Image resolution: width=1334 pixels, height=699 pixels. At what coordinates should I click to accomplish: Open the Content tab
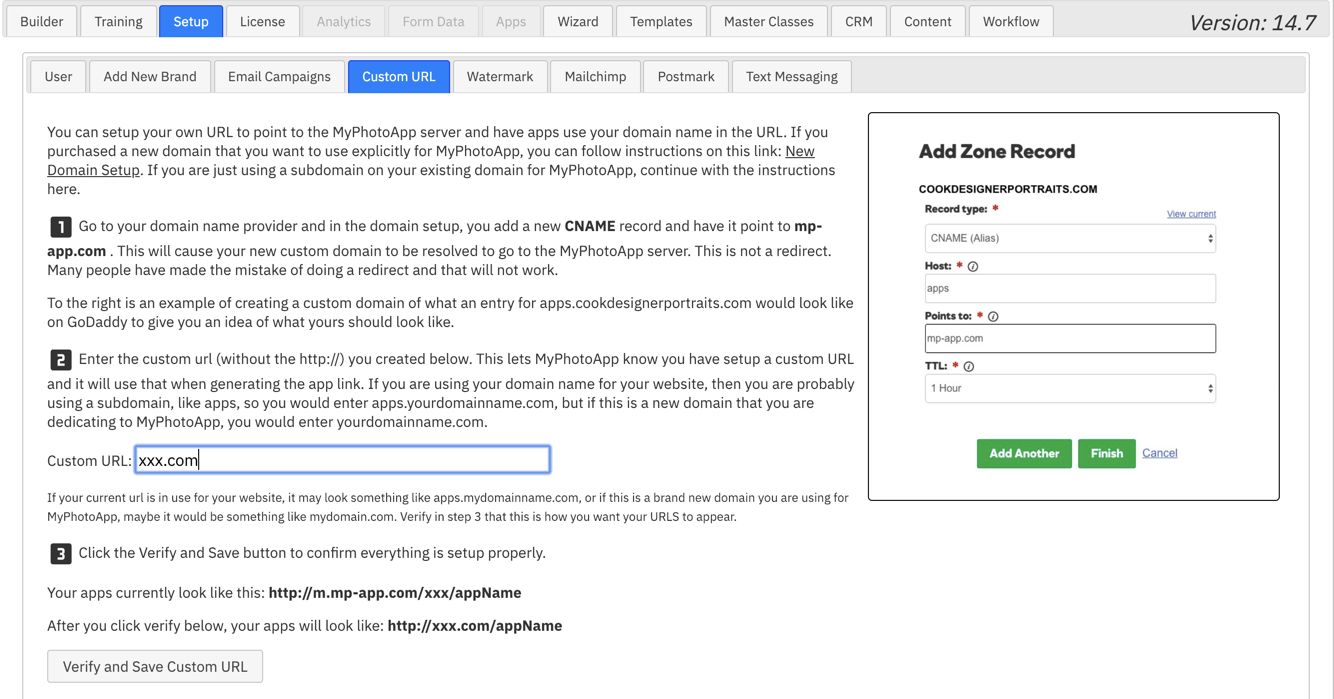tap(928, 21)
